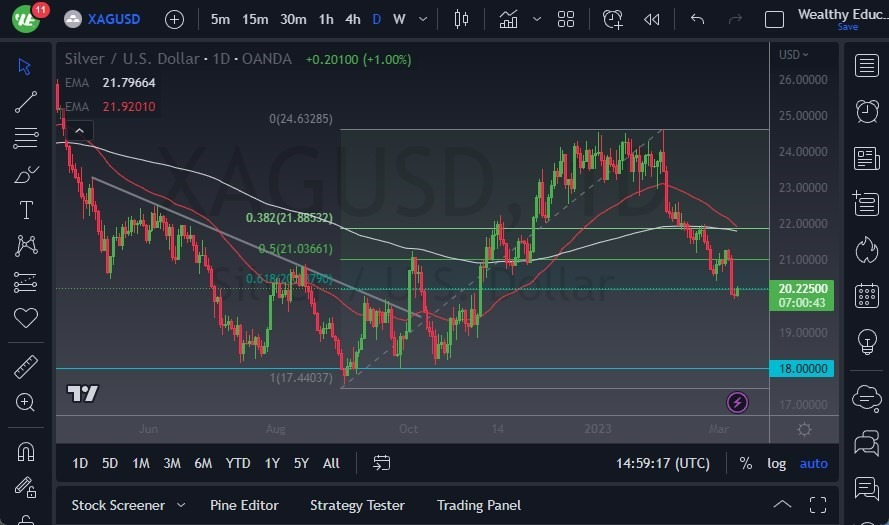Open the ruler measure tool
The width and height of the screenshot is (889, 525).
click(x=26, y=366)
